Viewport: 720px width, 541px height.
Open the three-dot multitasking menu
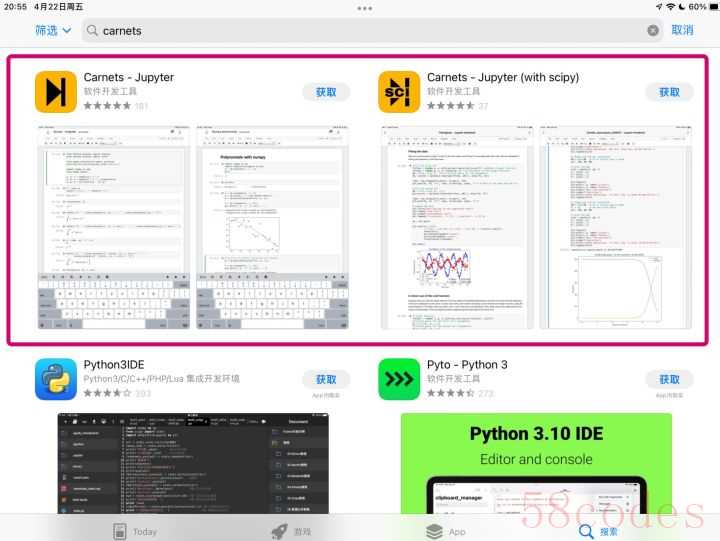click(365, 8)
